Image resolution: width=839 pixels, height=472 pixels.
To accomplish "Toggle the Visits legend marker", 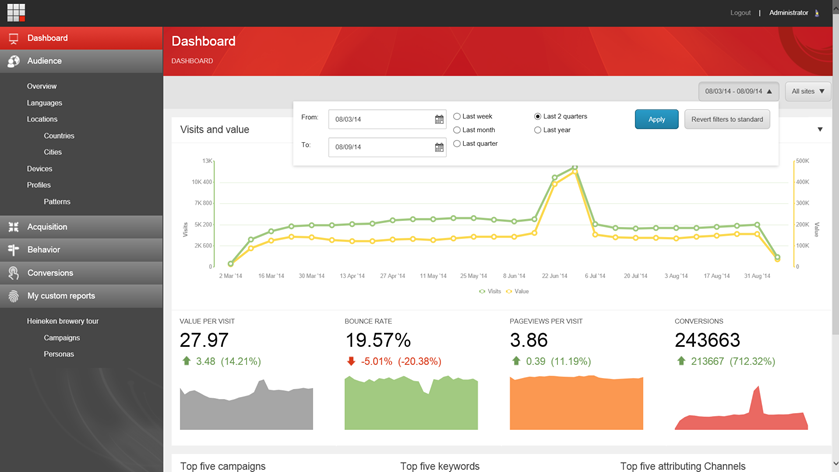I will [482, 292].
